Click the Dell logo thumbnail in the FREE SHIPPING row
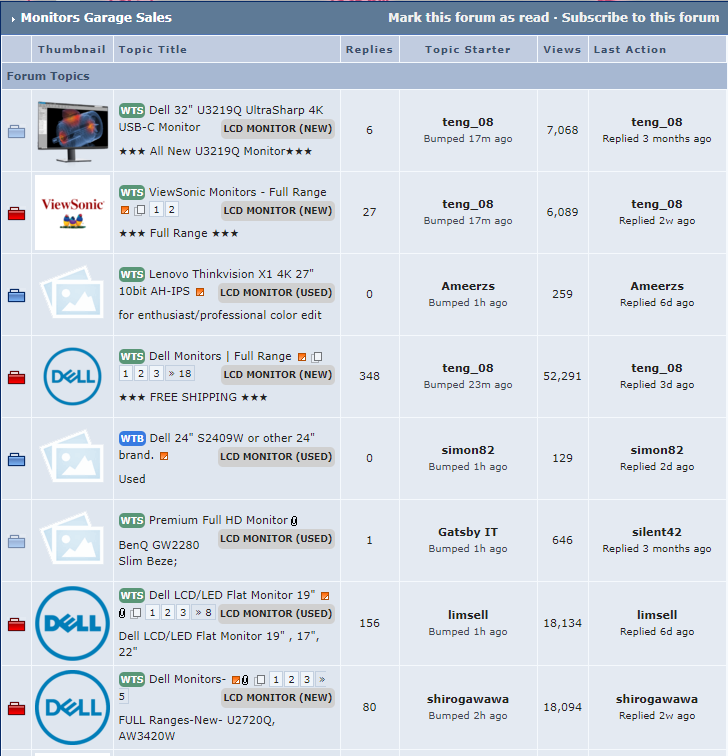Screen dimensions: 728x756 (73, 377)
